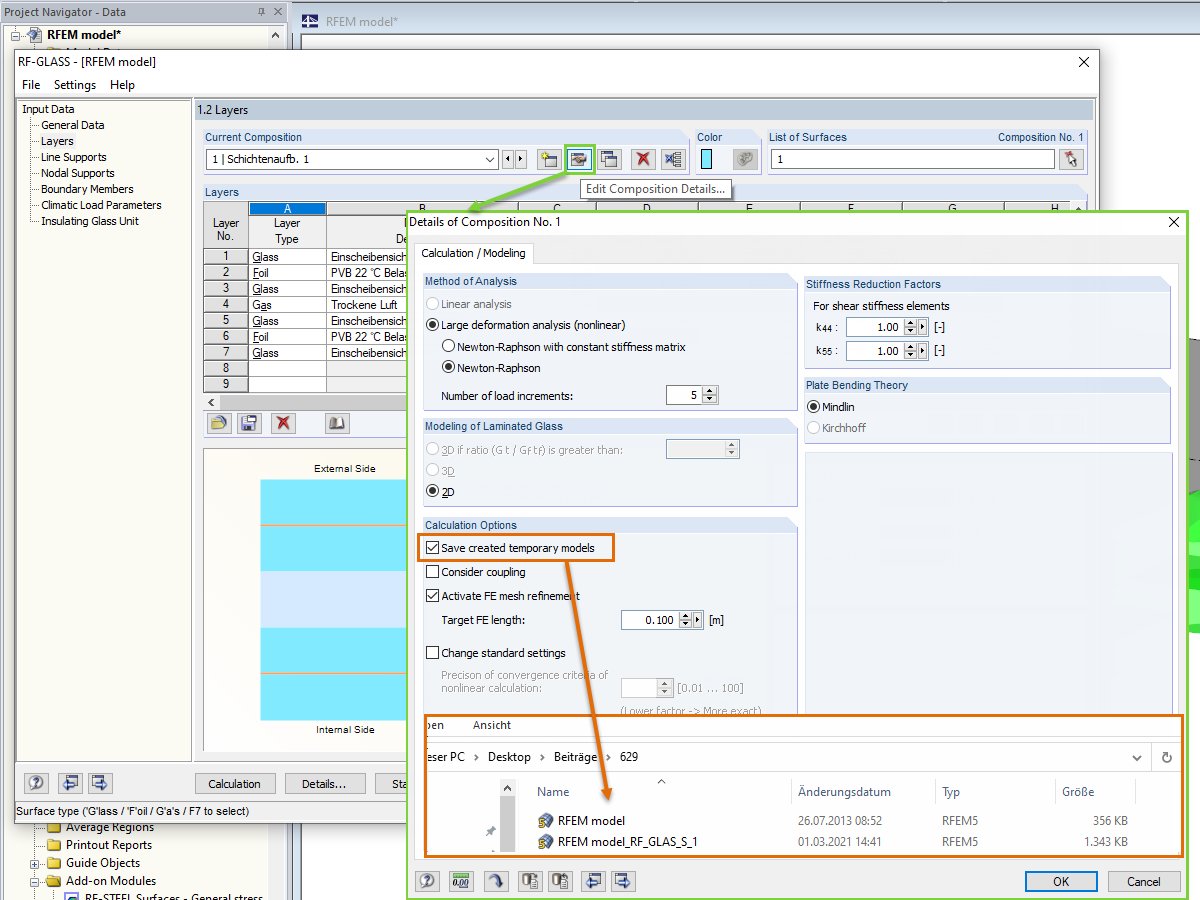Click the Save Layers library icon
Screen dimensions: 1200x900
coord(248,423)
